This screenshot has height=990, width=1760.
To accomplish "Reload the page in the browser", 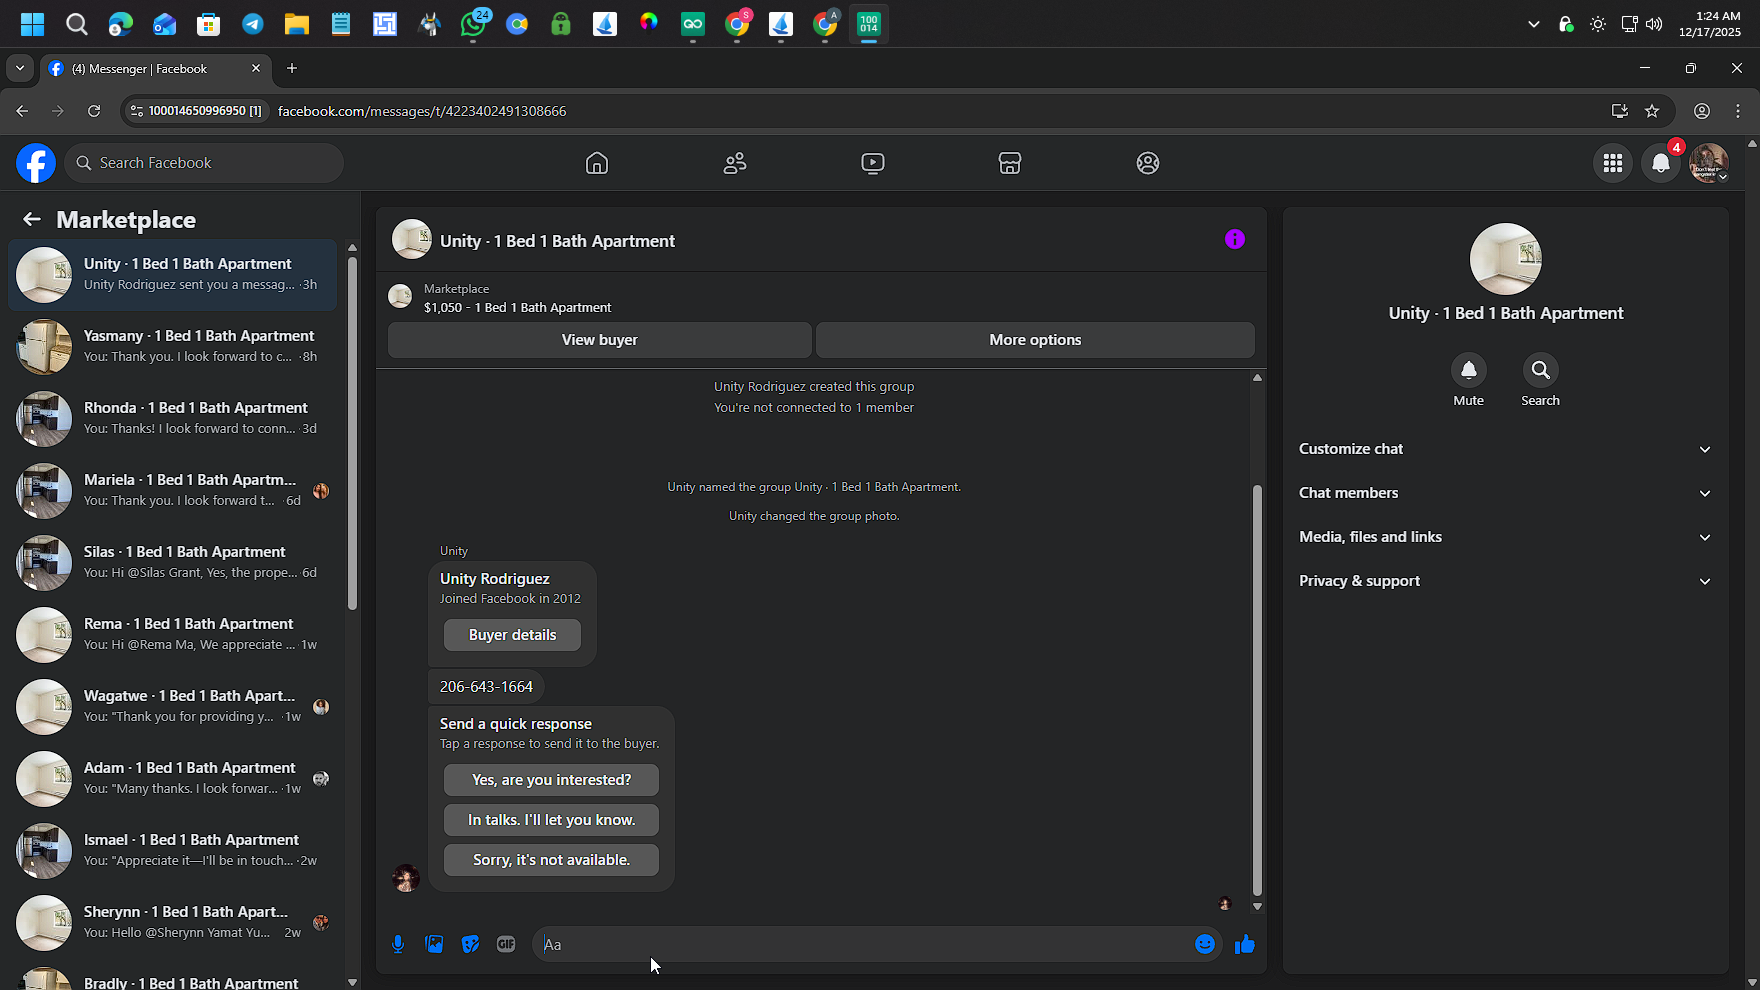I will (94, 111).
